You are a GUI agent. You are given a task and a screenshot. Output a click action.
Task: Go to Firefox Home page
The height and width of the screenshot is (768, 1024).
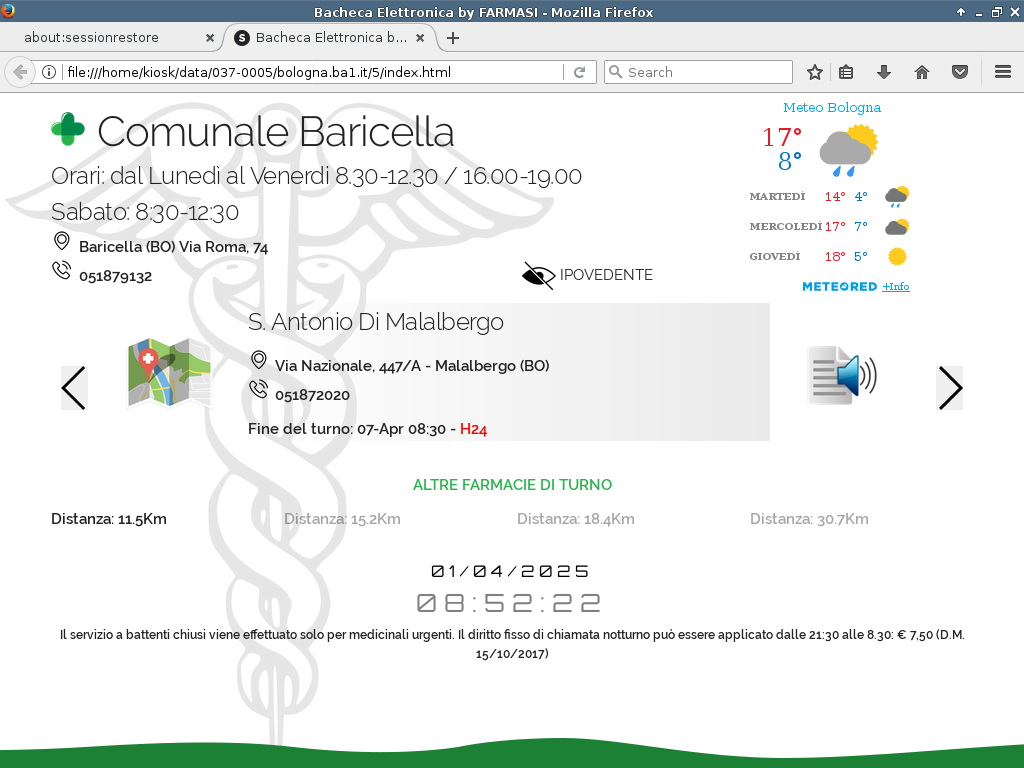(x=922, y=72)
